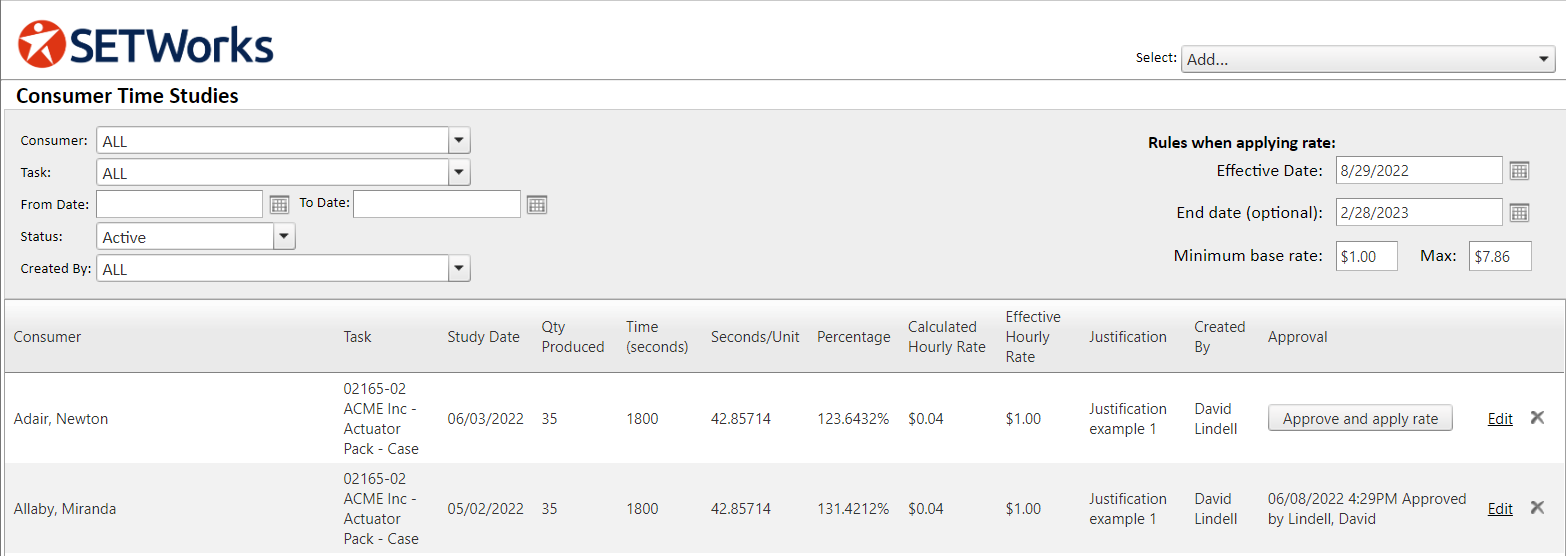The width and height of the screenshot is (1566, 556).
Task: Open the Effective Date calendar picker
Action: pyautogui.click(x=1519, y=171)
